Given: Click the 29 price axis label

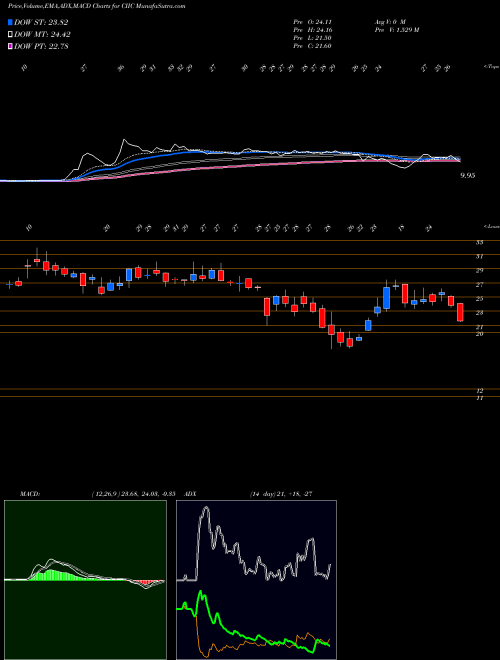Looking at the screenshot, I should pos(479,271).
